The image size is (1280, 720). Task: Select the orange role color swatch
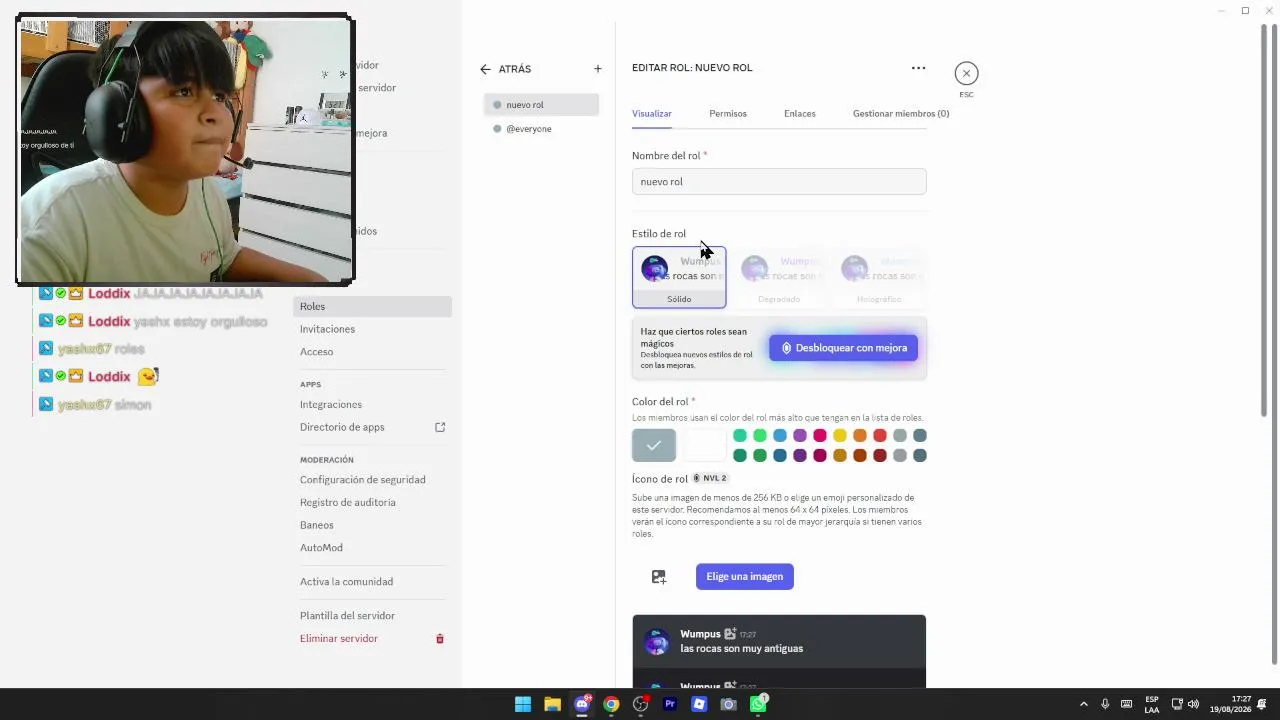(x=860, y=435)
